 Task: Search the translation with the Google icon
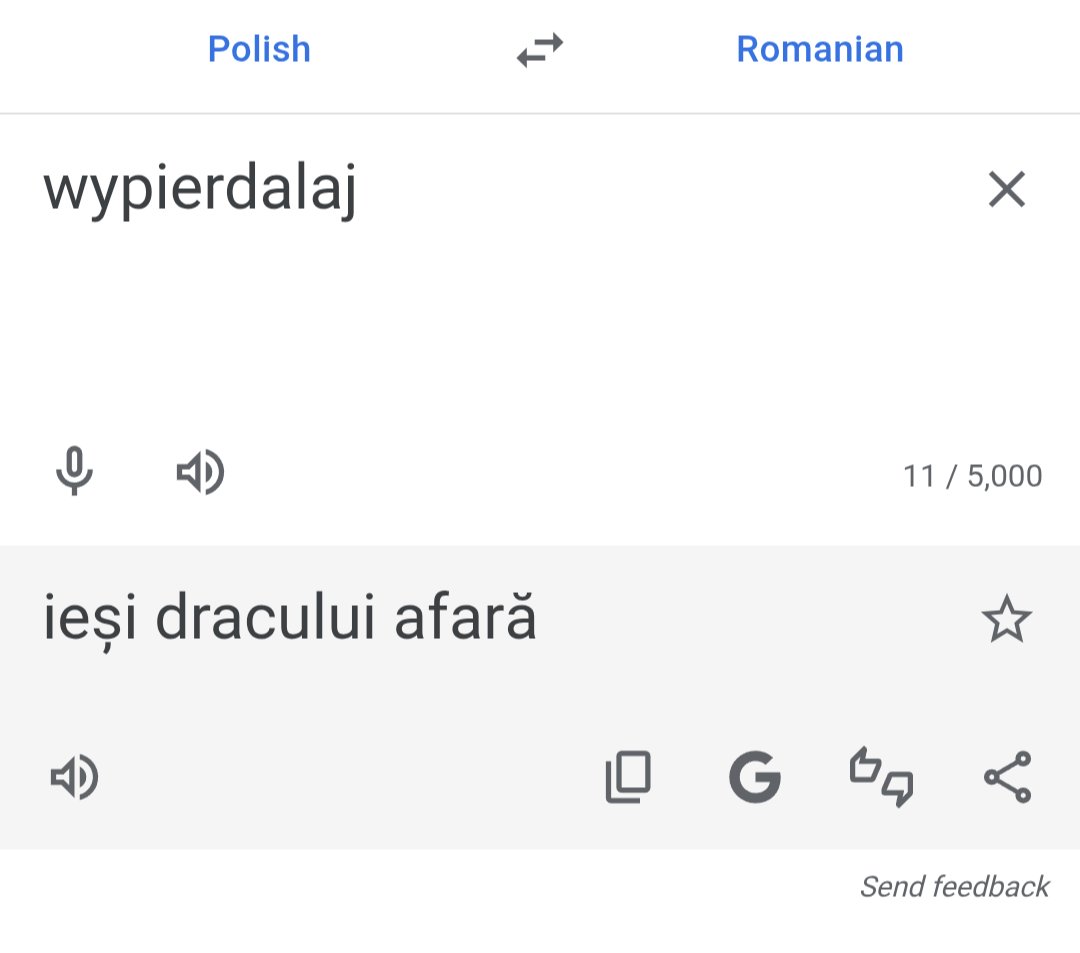point(754,778)
